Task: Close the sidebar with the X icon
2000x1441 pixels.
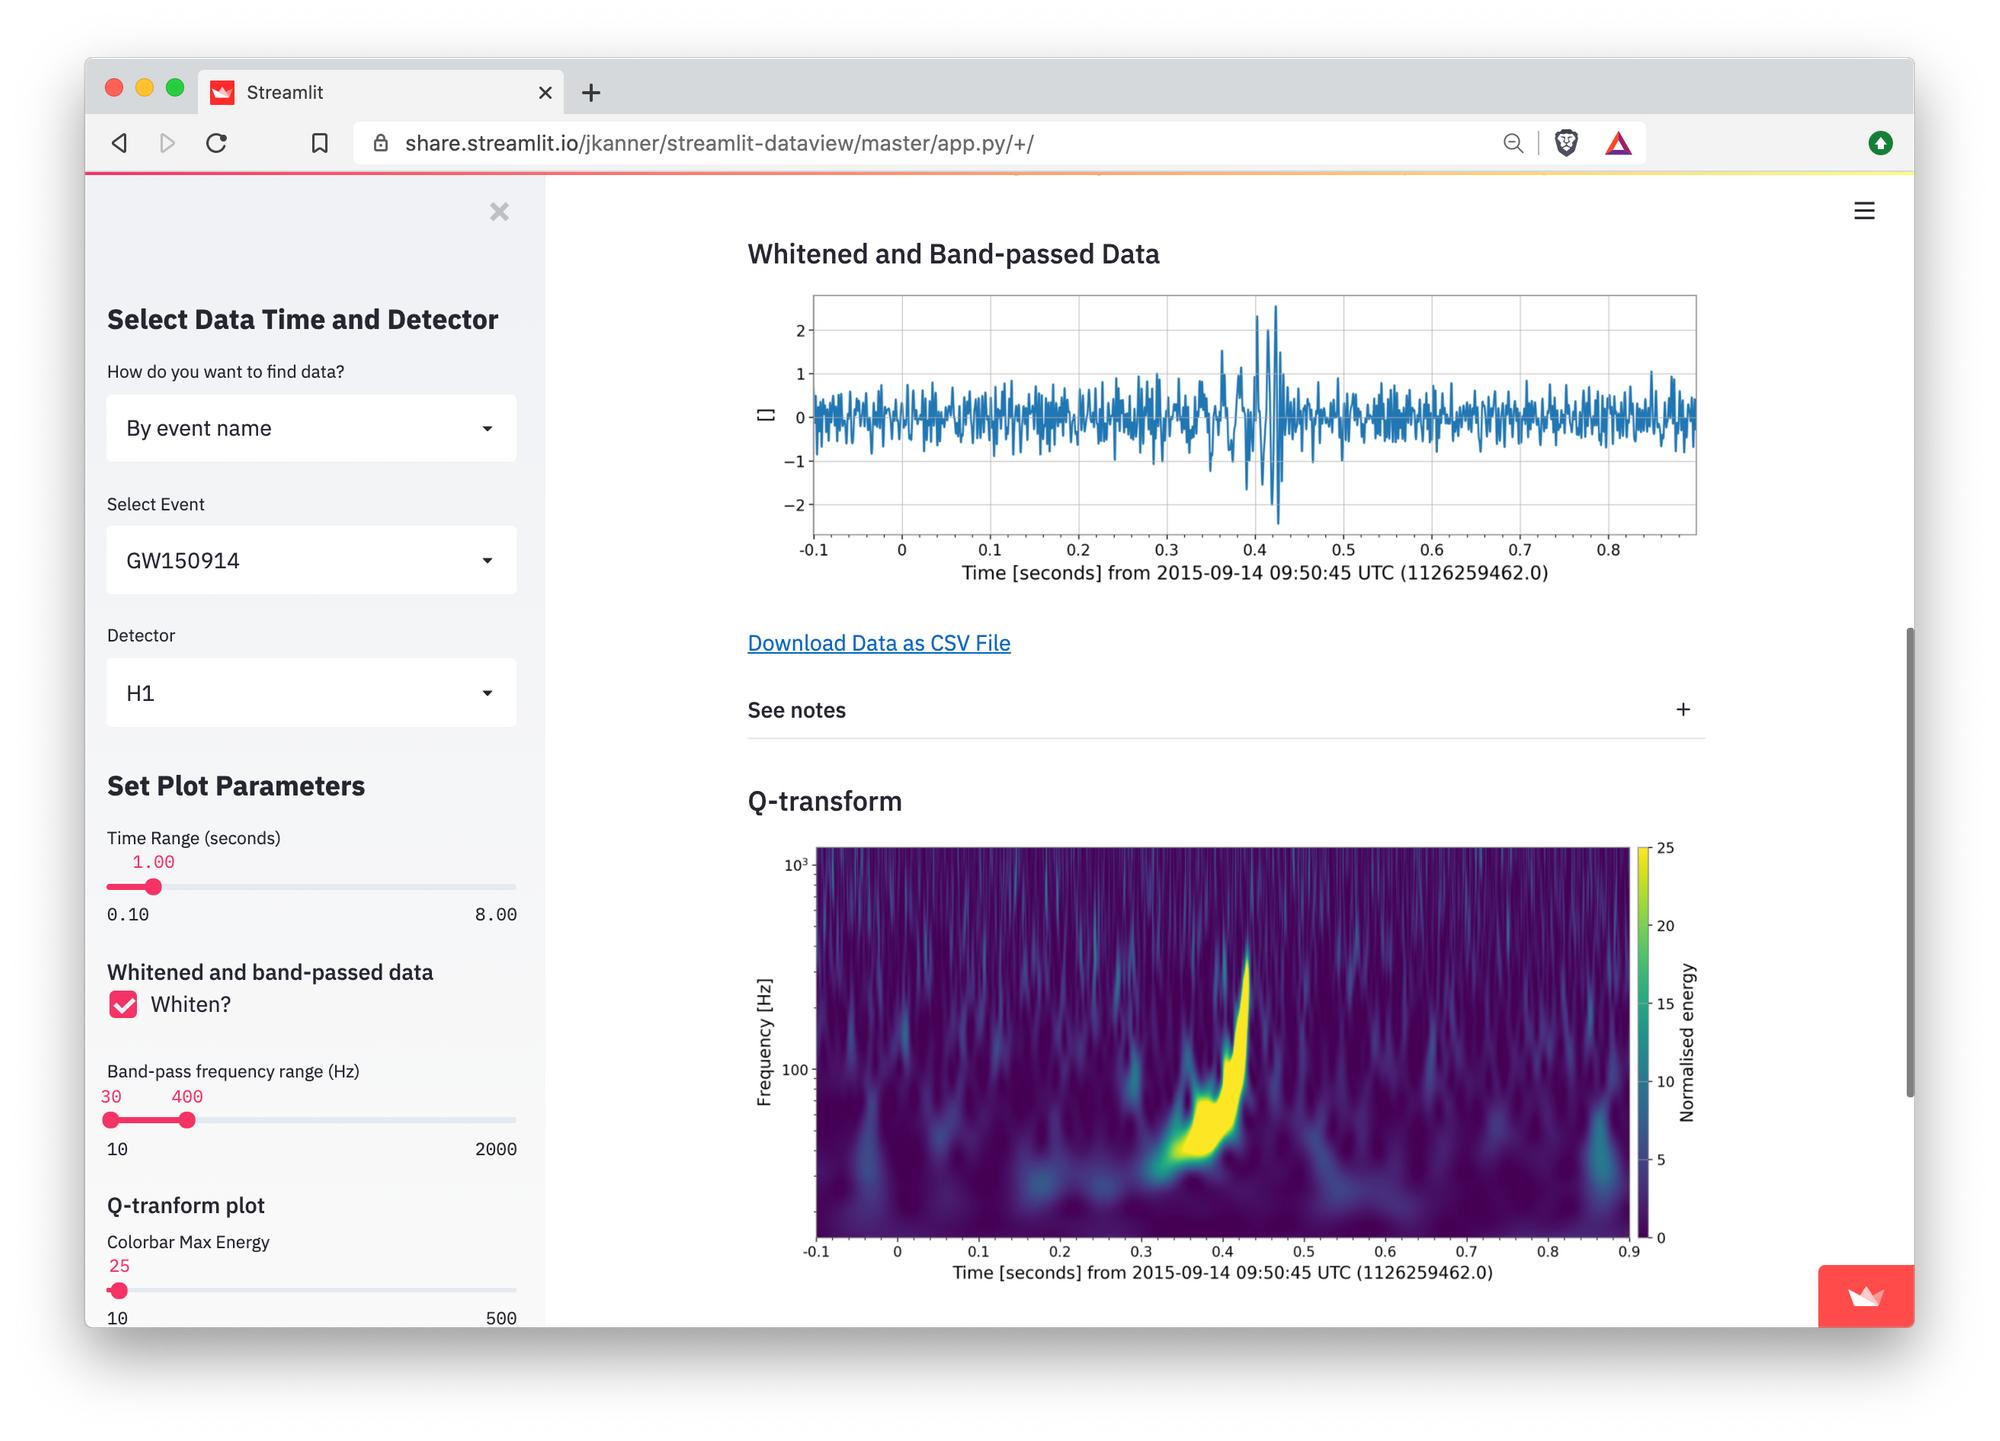Action: [x=499, y=212]
